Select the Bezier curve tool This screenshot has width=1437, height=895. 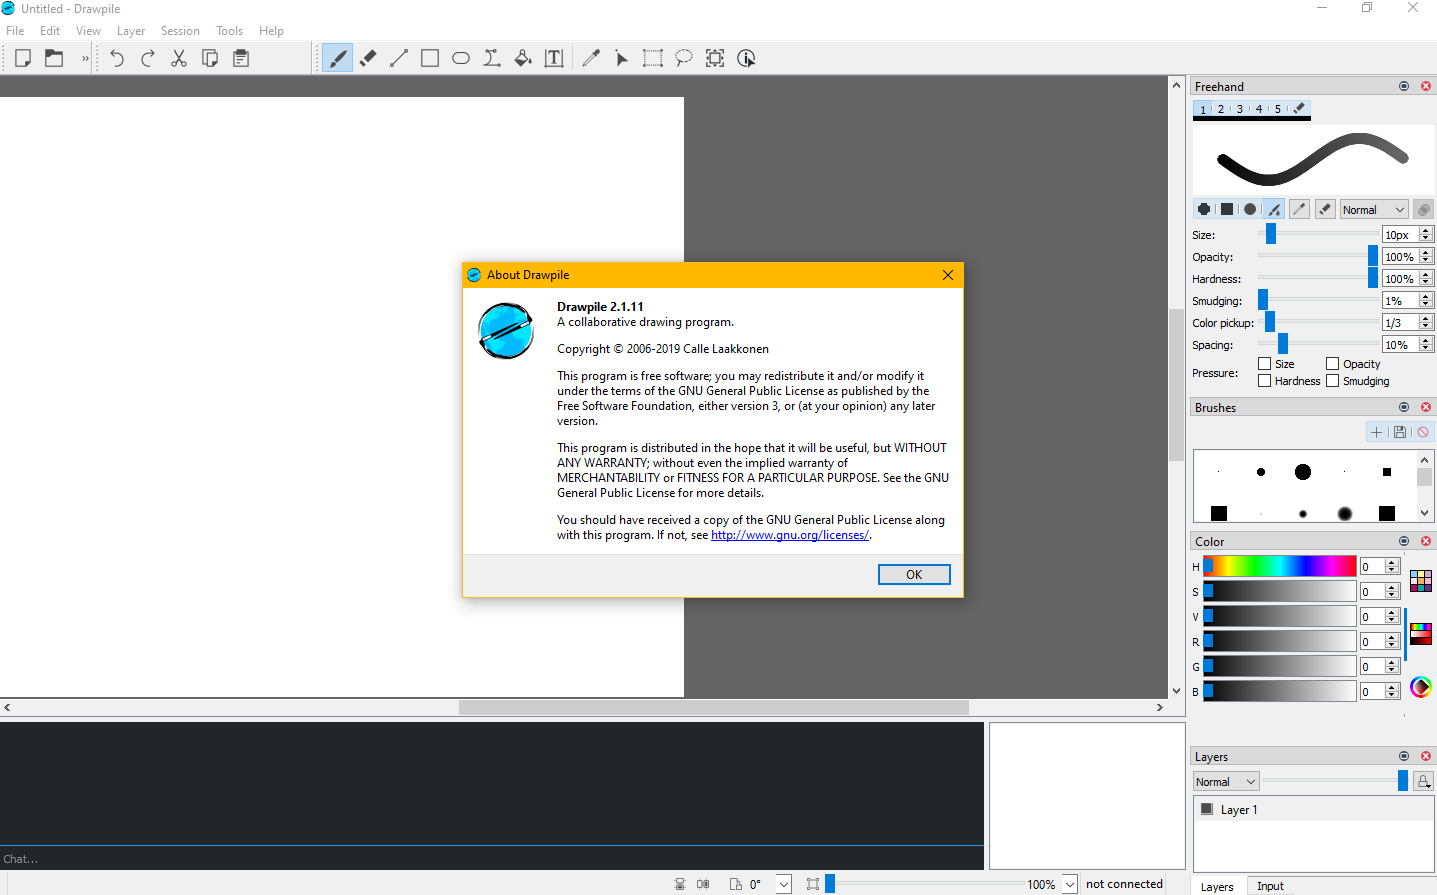coord(492,58)
